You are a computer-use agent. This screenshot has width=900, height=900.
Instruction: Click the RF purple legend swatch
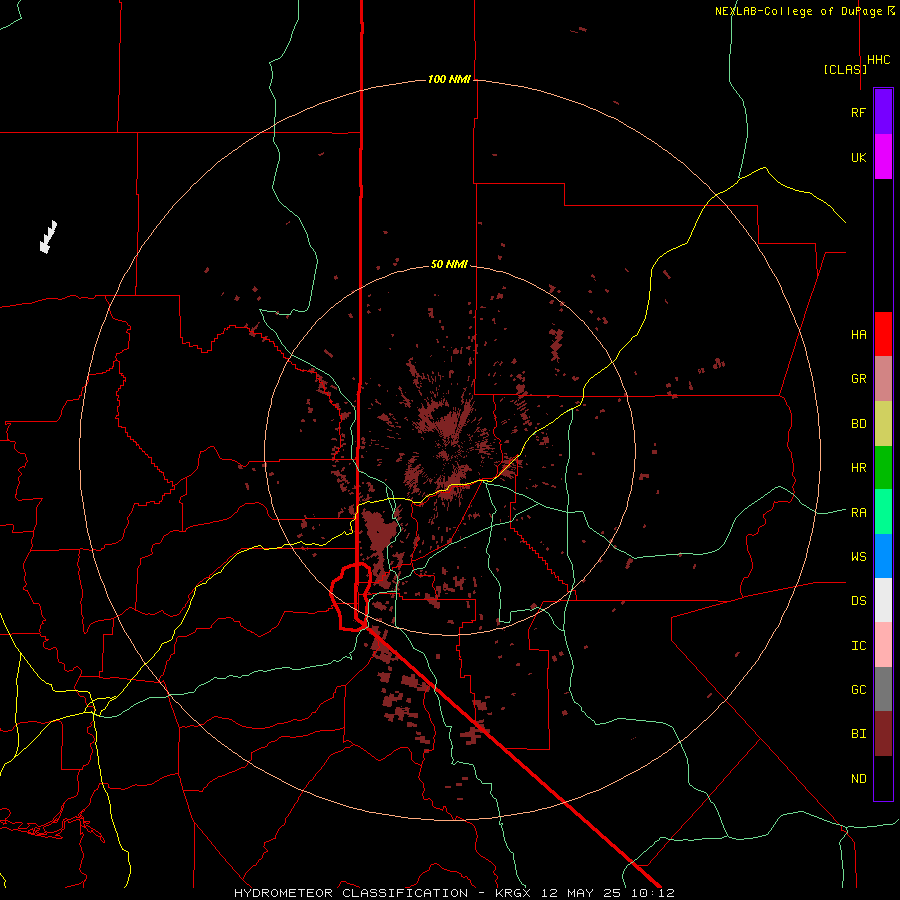pyautogui.click(x=883, y=112)
